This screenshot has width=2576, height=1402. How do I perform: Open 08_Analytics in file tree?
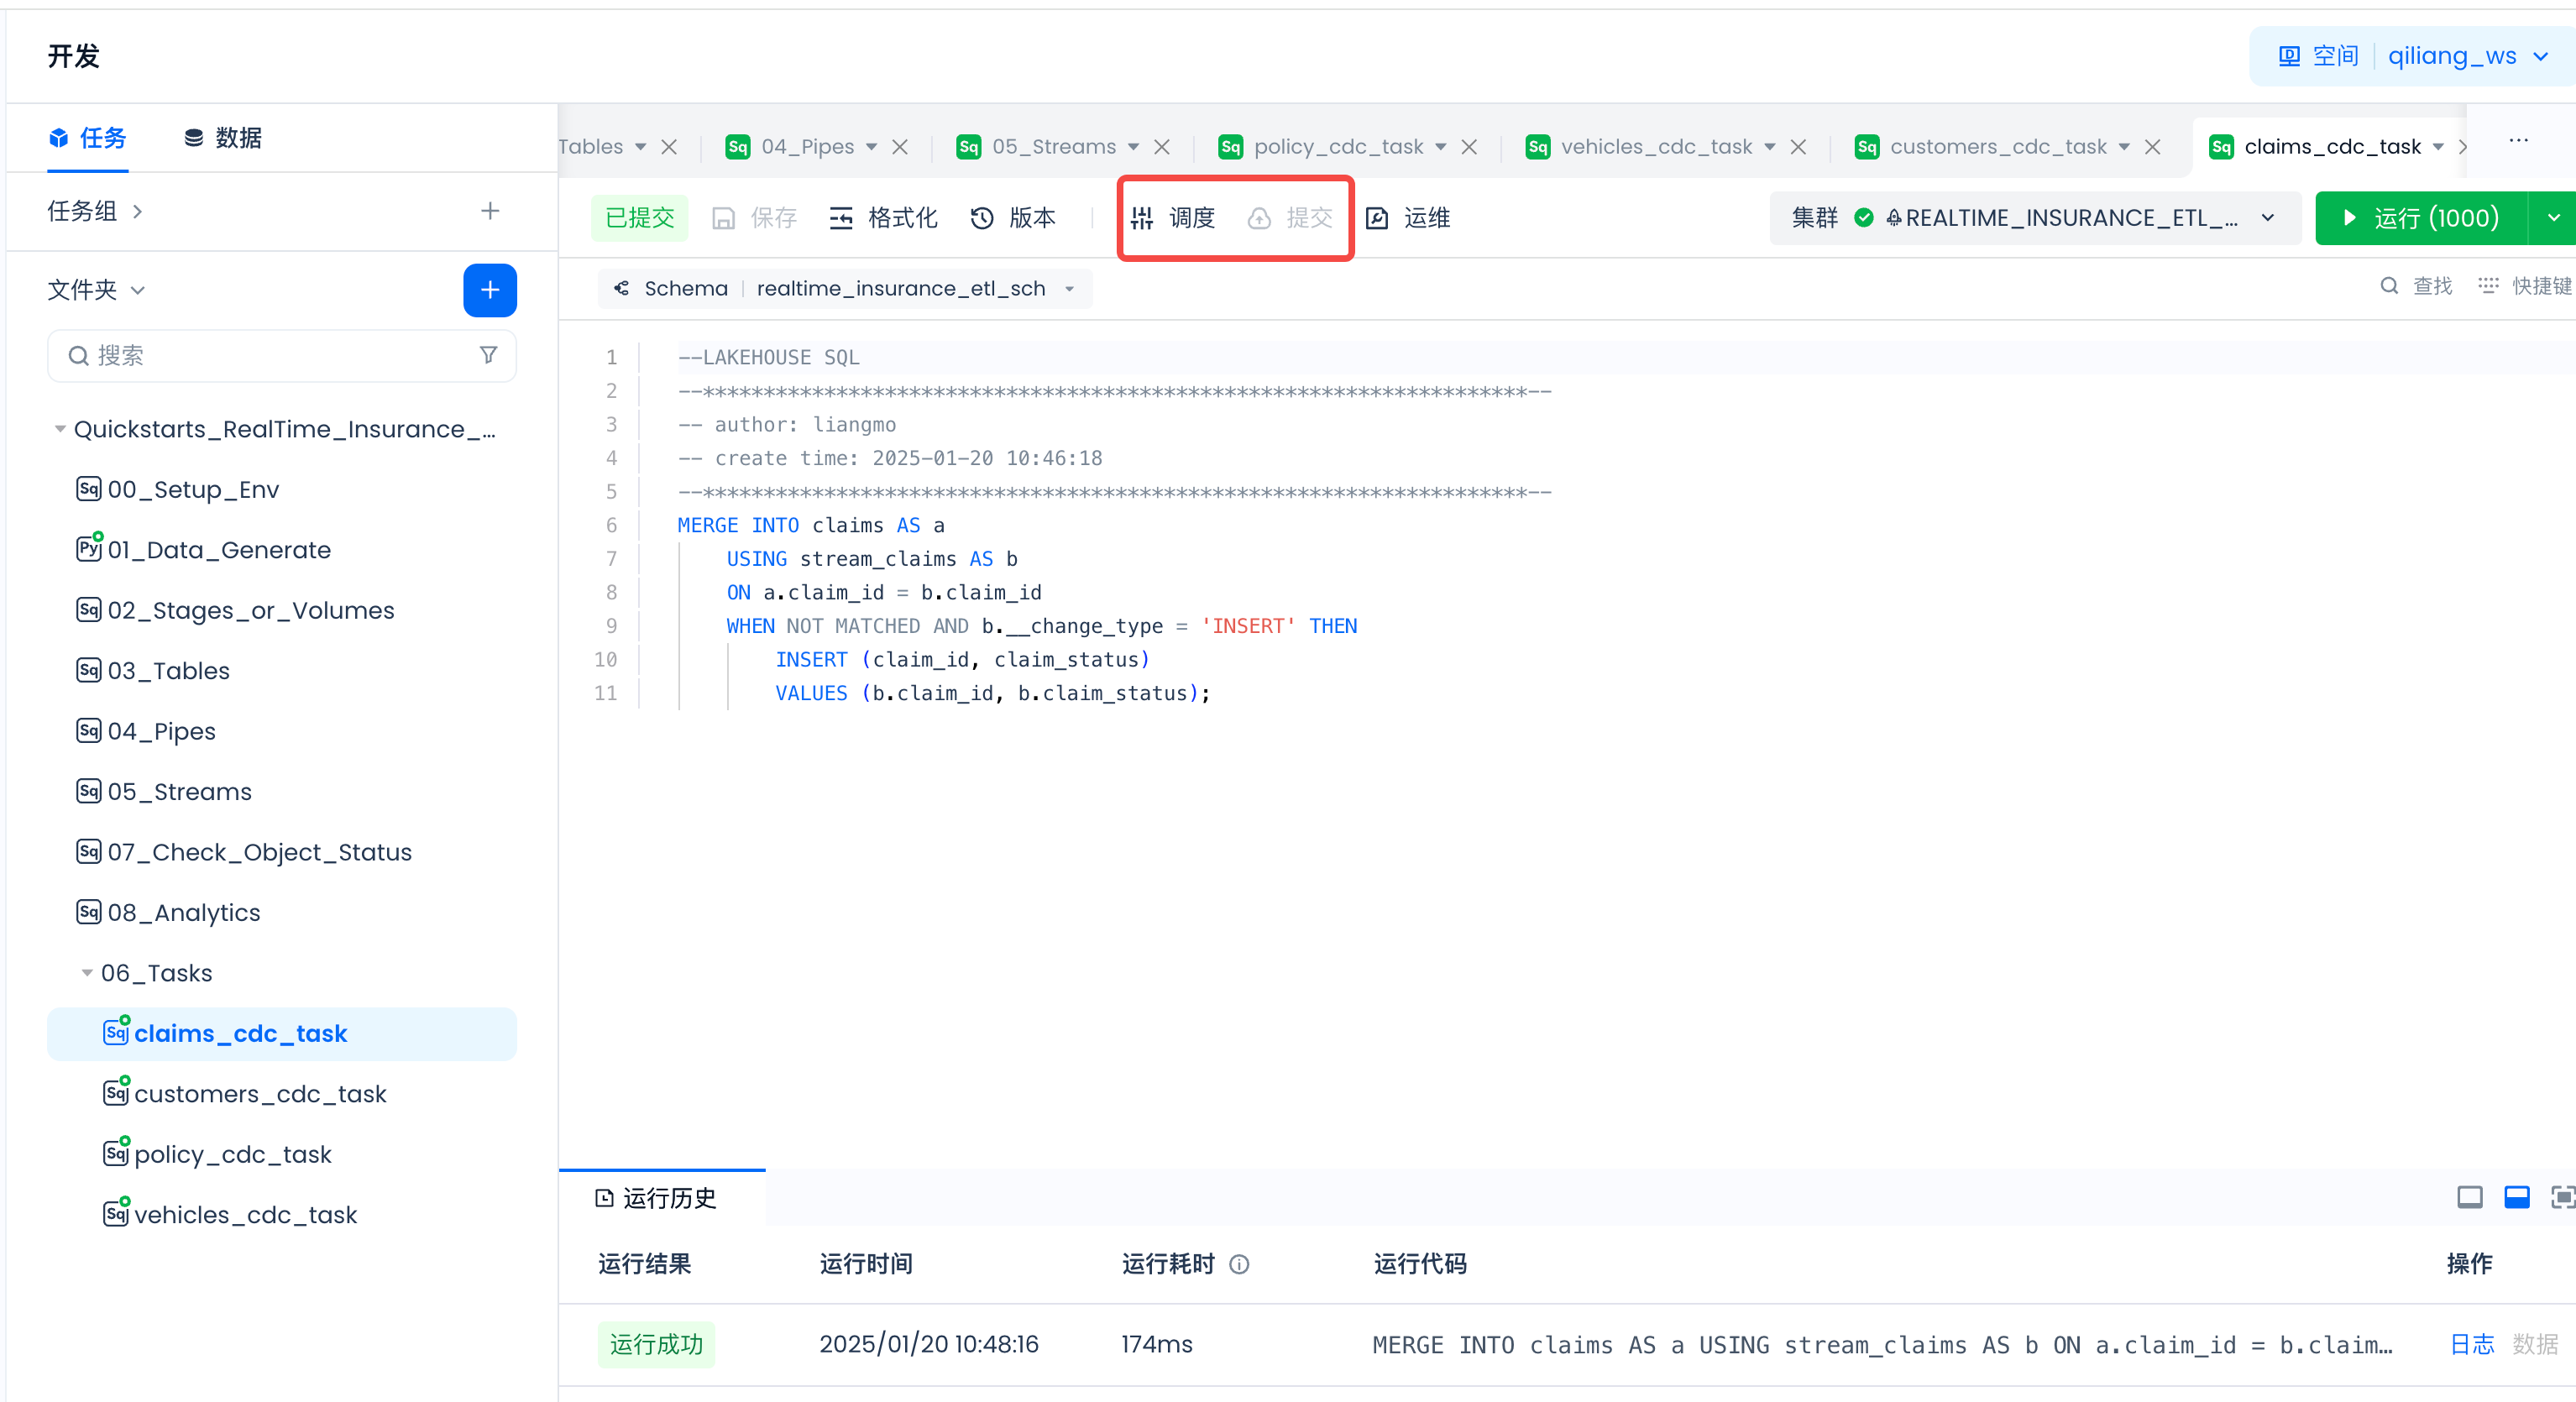click(x=183, y=912)
